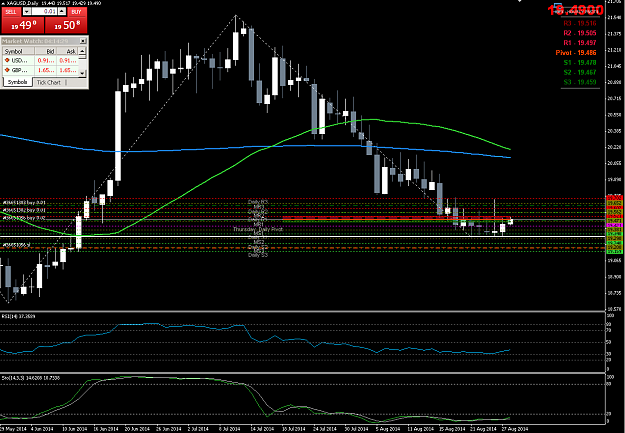Click the 1.65 ask value of GBP row
Screen dimensions: 625x433
pos(68,71)
